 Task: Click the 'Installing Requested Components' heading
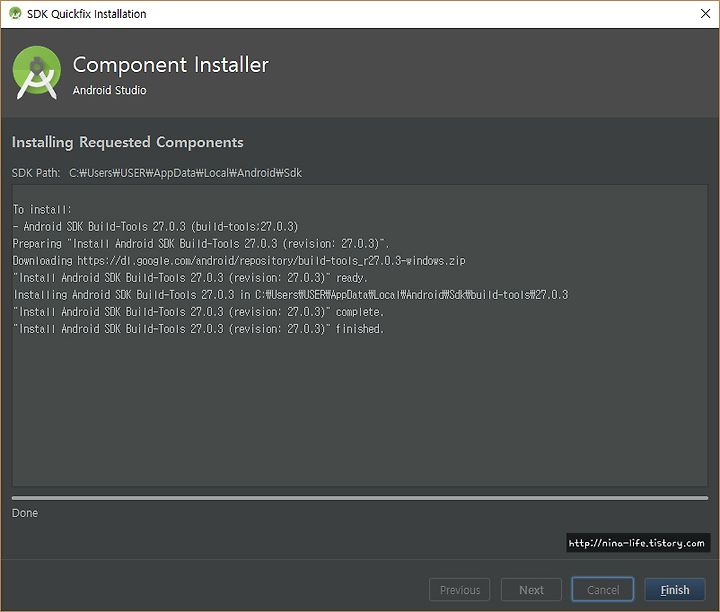pos(128,142)
